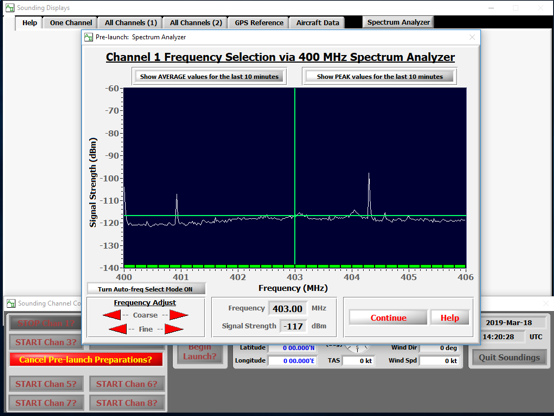
Task: Click the Begin Launch? button
Action: click(x=200, y=354)
